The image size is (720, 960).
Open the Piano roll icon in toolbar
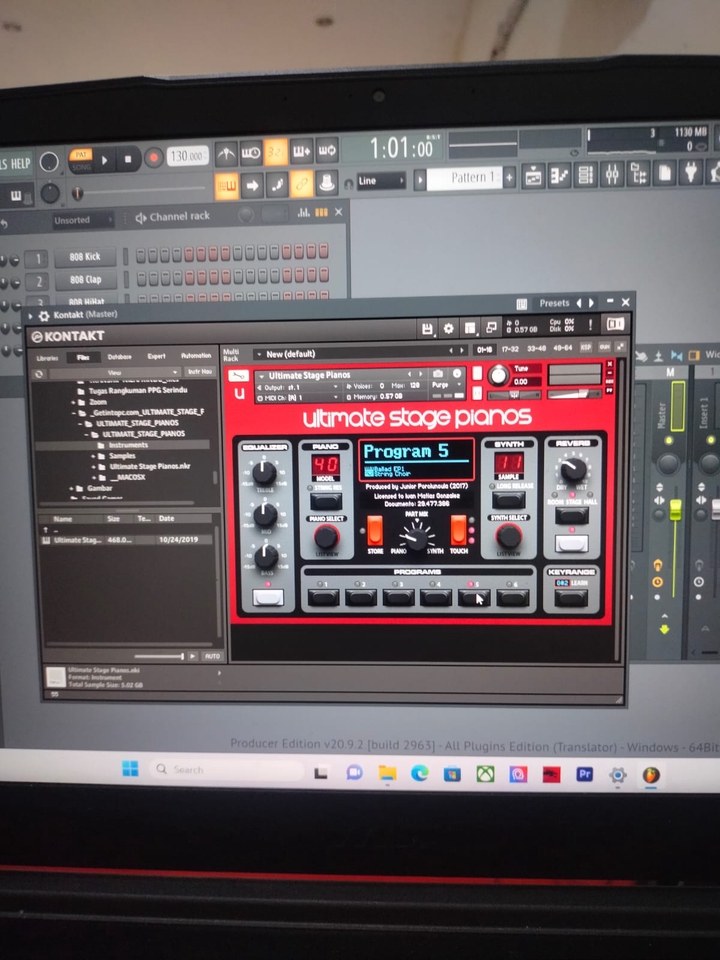click(x=560, y=176)
